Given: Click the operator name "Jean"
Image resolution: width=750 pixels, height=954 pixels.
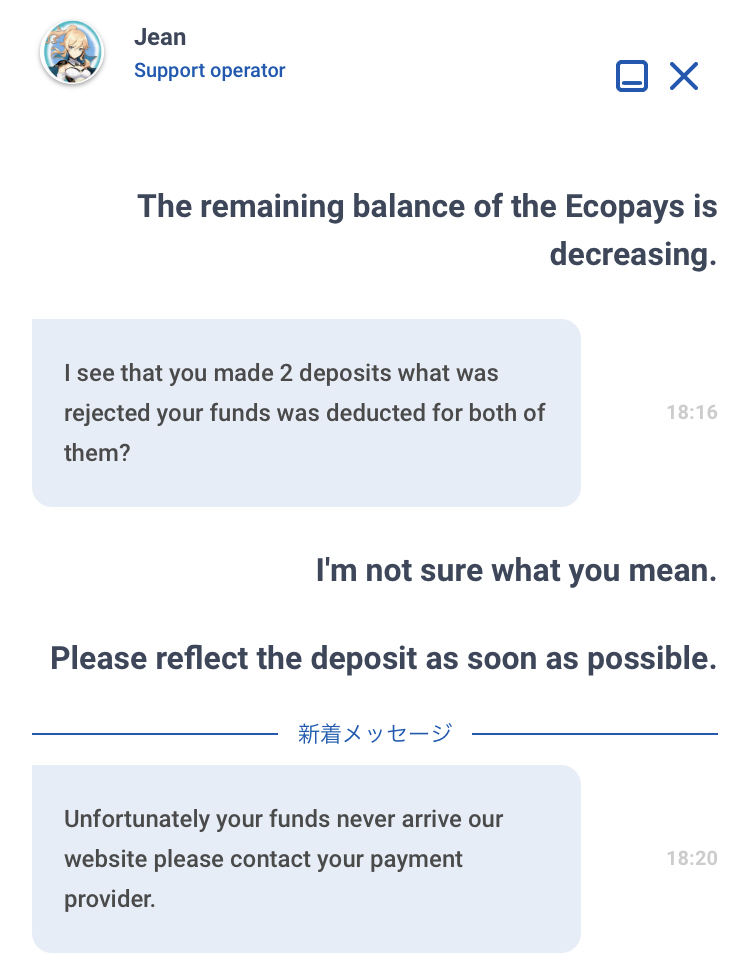Looking at the screenshot, I should pos(160,37).
